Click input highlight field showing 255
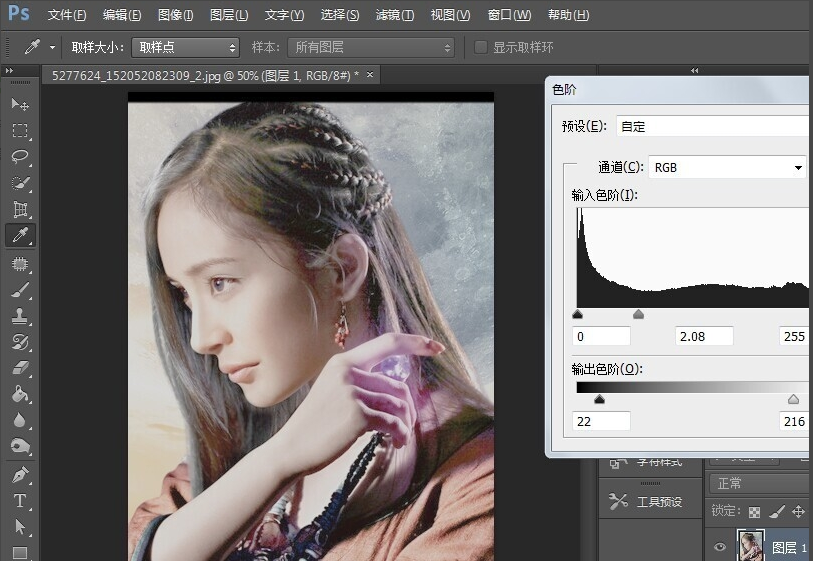 click(795, 336)
